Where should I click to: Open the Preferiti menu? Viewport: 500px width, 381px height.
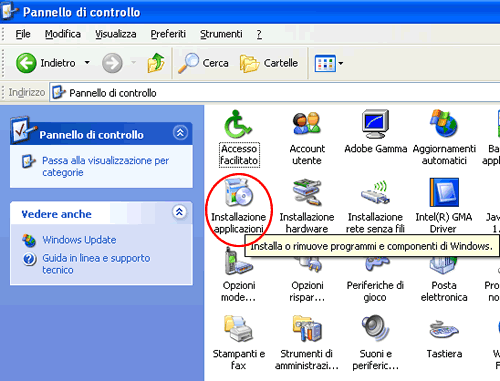click(168, 34)
